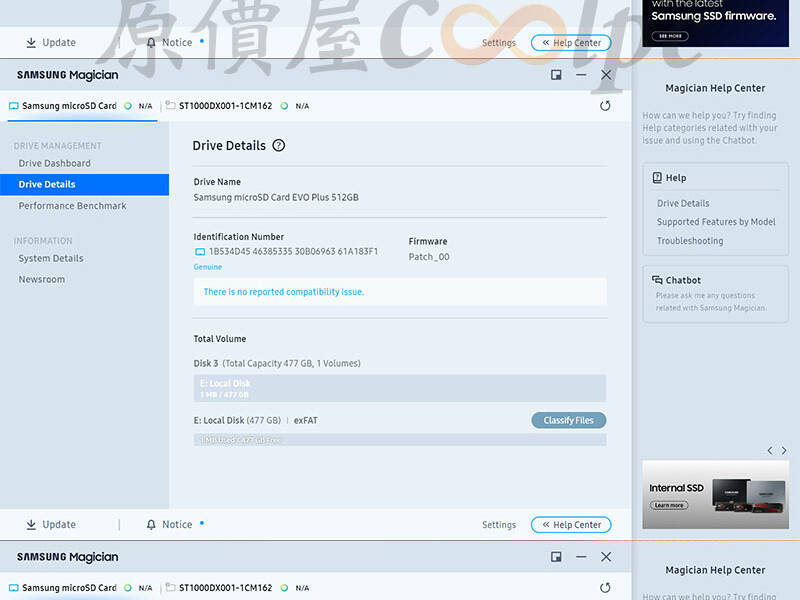Click the Help book icon in the Help Center panel
Screen dimensions: 800x600
pos(657,178)
